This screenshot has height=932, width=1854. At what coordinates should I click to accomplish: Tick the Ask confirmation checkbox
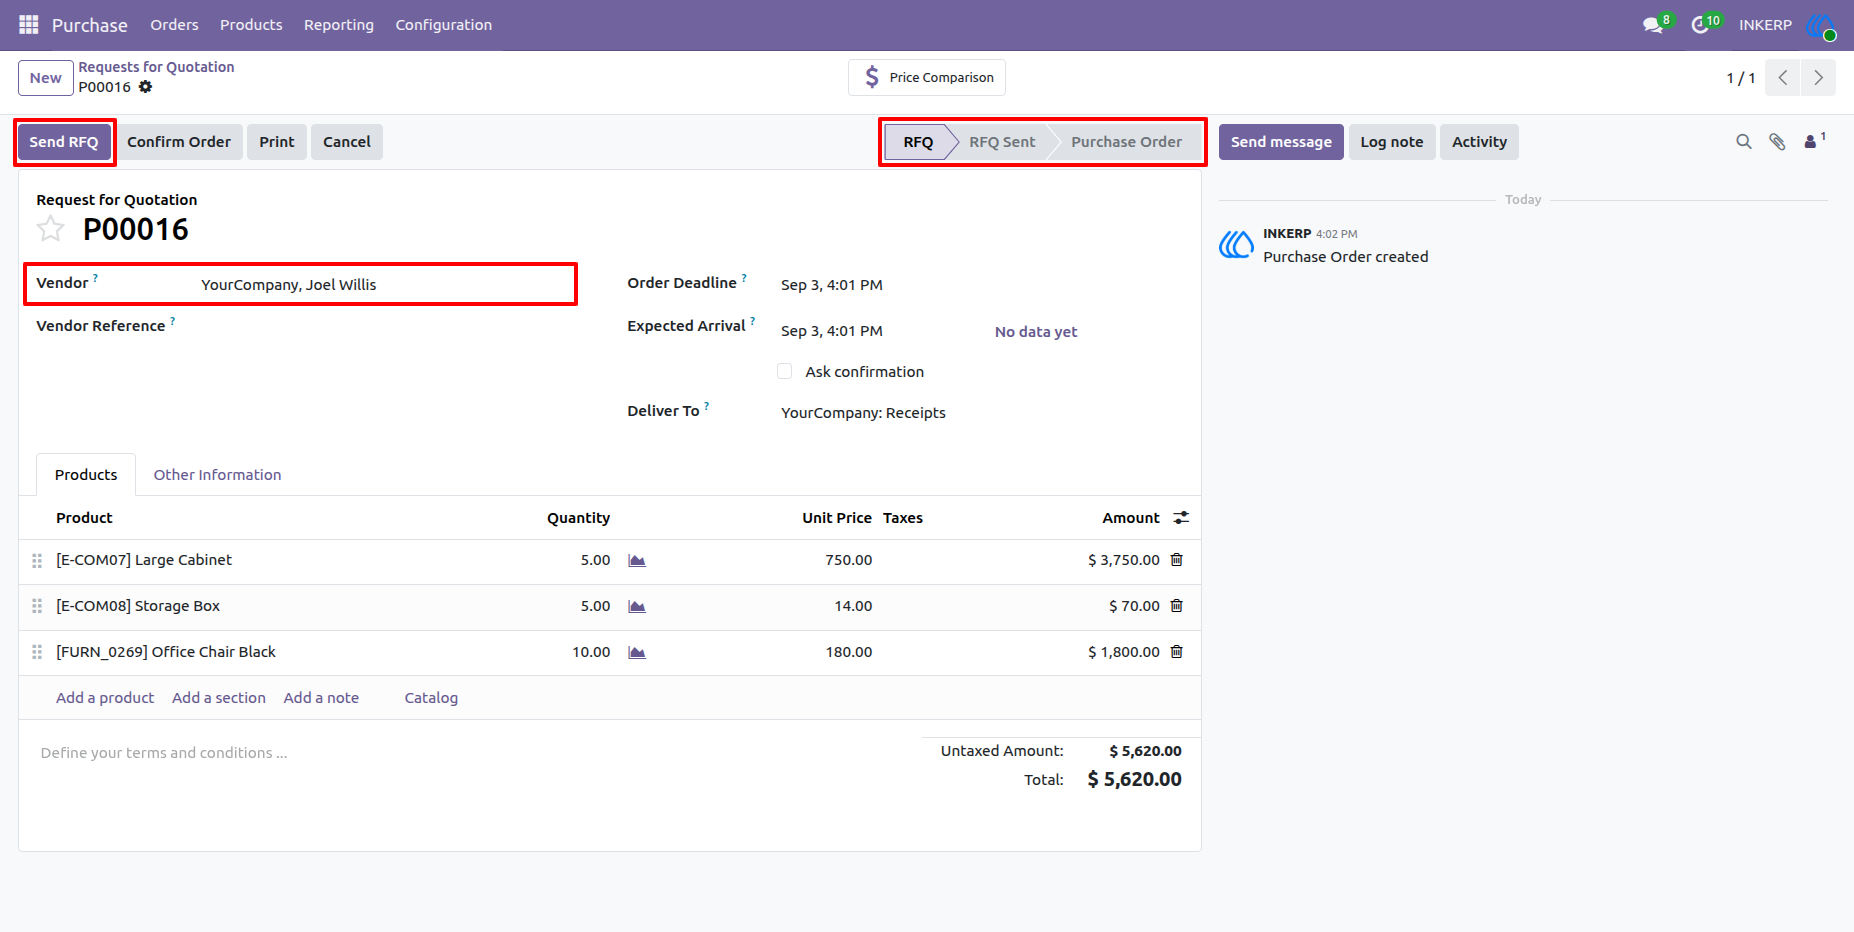point(785,371)
